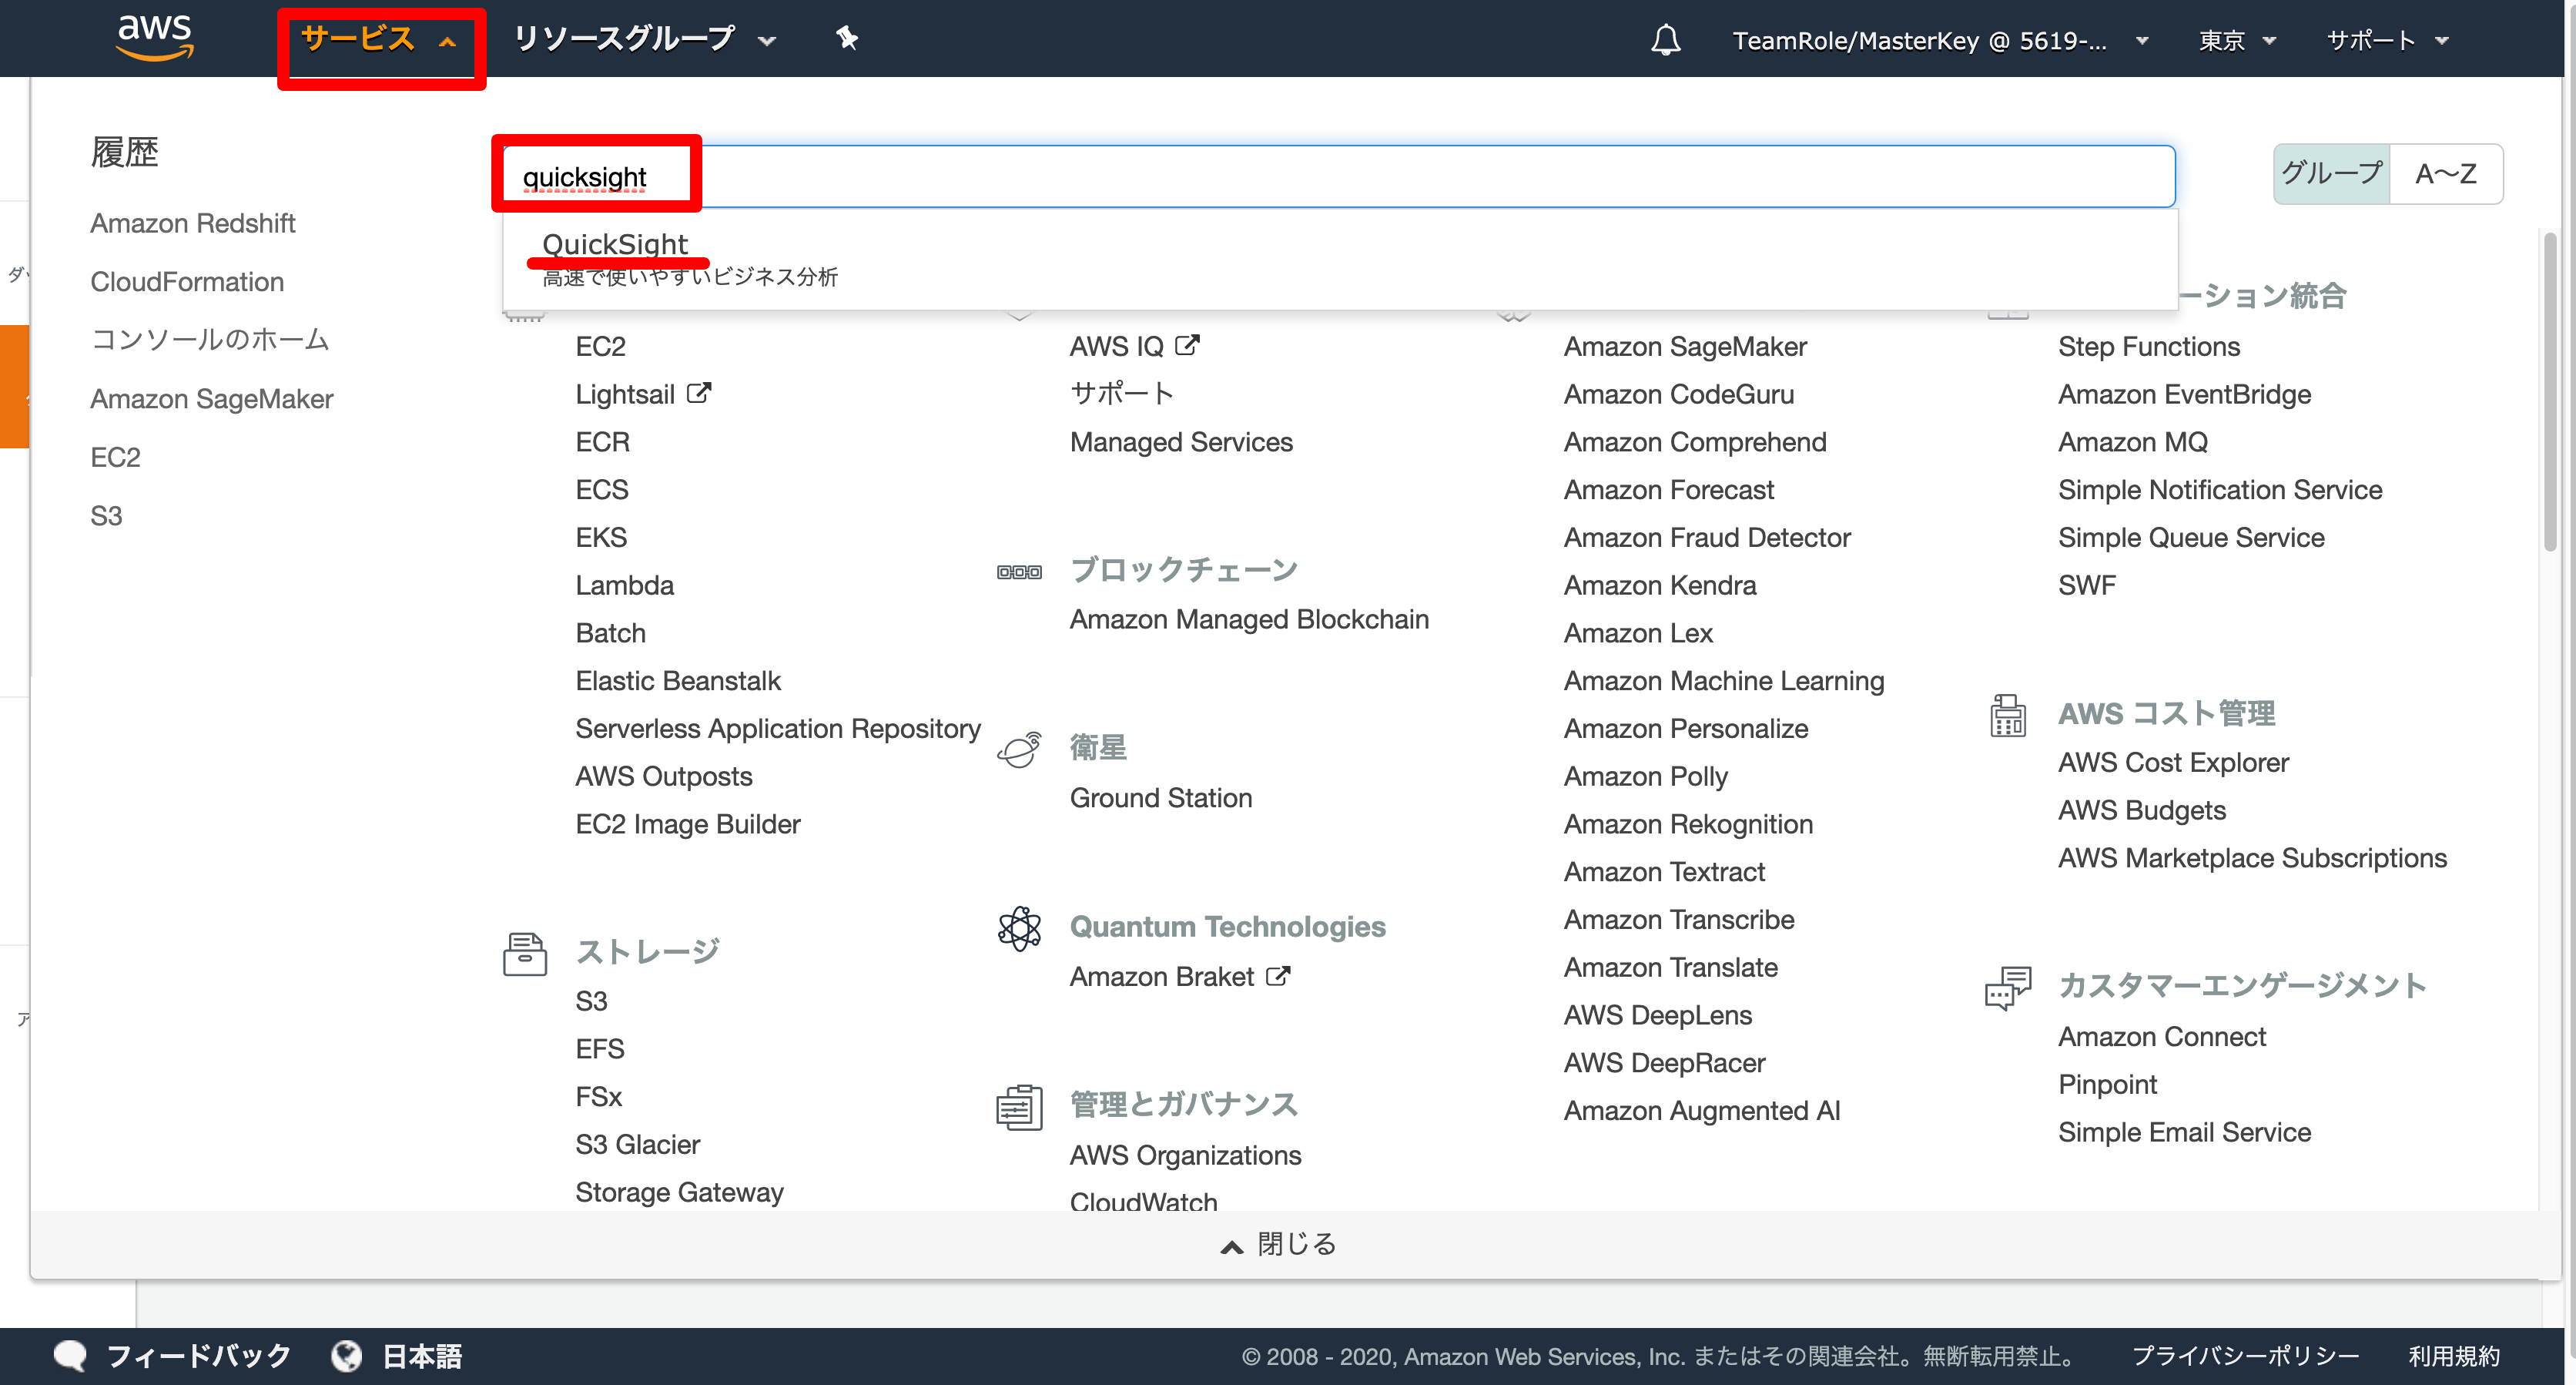Open Pinpoint service
The image size is (2576, 1385).
2107,1085
